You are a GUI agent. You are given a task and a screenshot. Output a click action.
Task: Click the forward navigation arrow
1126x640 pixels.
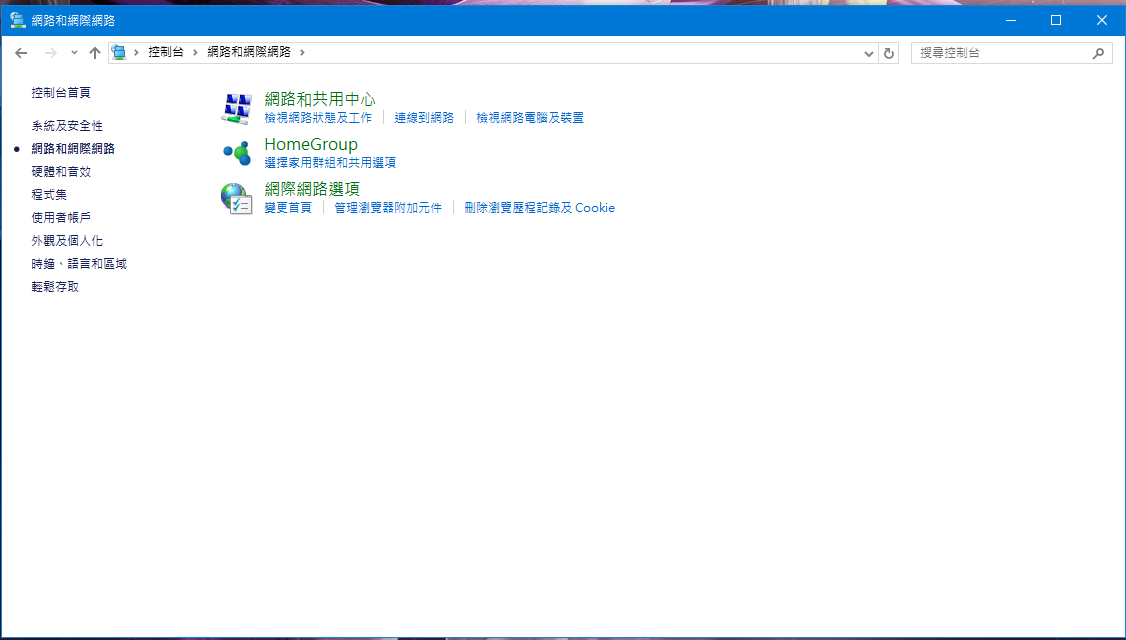(50, 52)
